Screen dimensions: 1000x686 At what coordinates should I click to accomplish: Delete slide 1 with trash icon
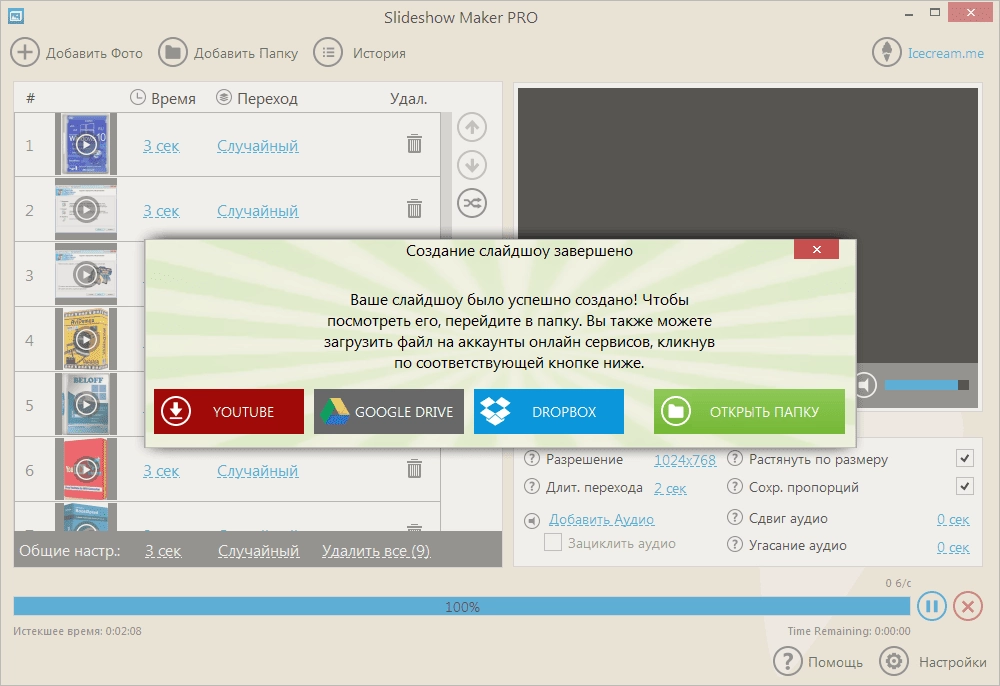click(415, 143)
